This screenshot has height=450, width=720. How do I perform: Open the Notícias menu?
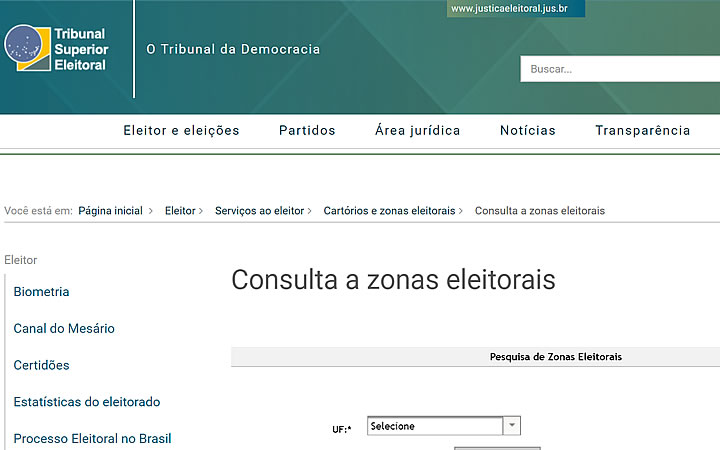pos(528,130)
